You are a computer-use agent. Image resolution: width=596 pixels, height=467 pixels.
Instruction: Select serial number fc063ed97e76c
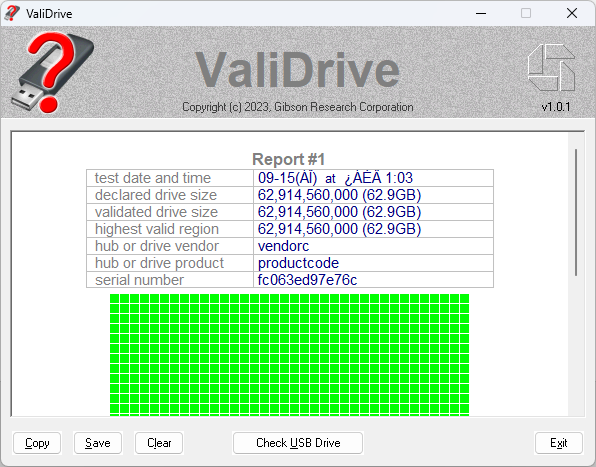[x=308, y=280]
